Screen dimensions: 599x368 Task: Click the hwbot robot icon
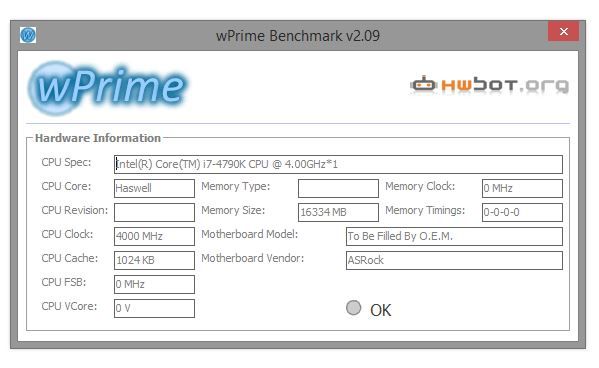point(423,84)
